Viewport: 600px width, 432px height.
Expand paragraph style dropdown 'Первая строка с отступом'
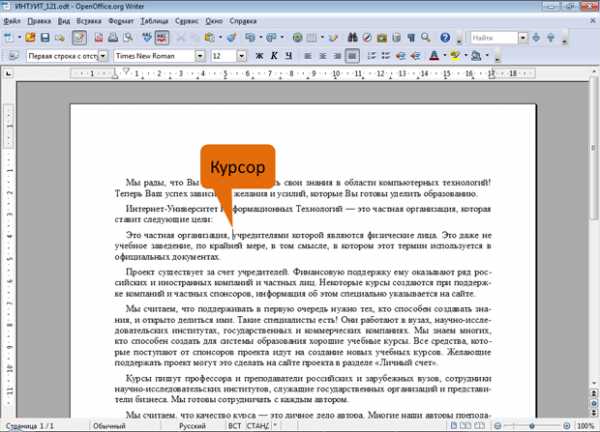(103, 56)
